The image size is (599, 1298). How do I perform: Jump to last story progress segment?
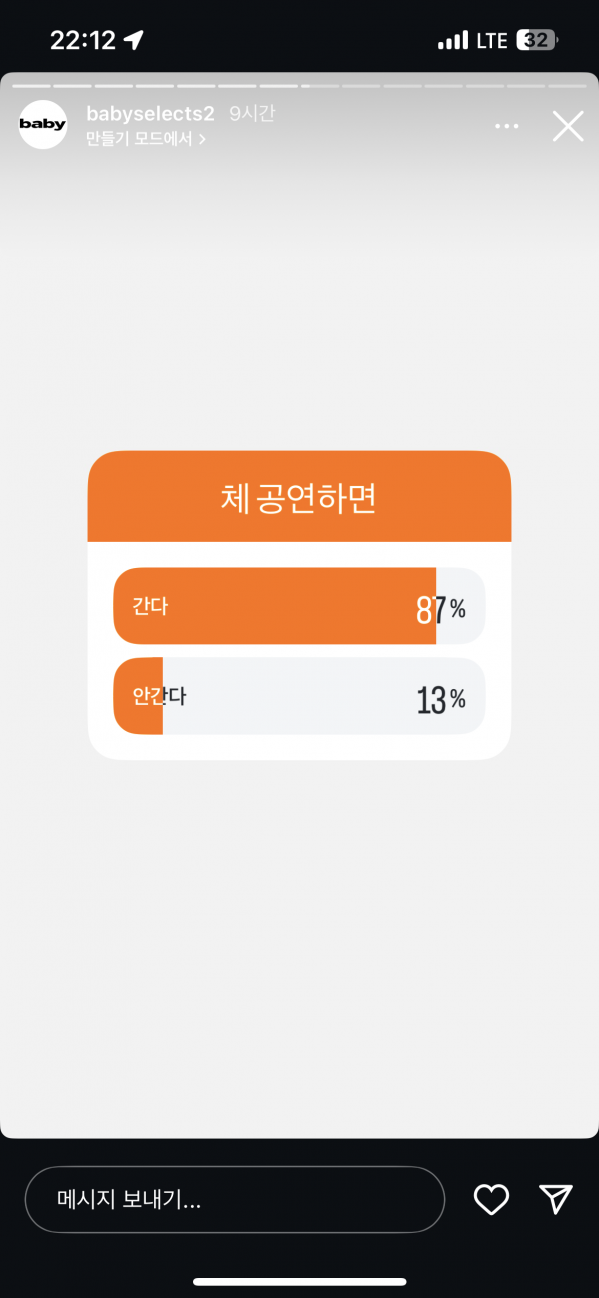[x=567, y=86]
